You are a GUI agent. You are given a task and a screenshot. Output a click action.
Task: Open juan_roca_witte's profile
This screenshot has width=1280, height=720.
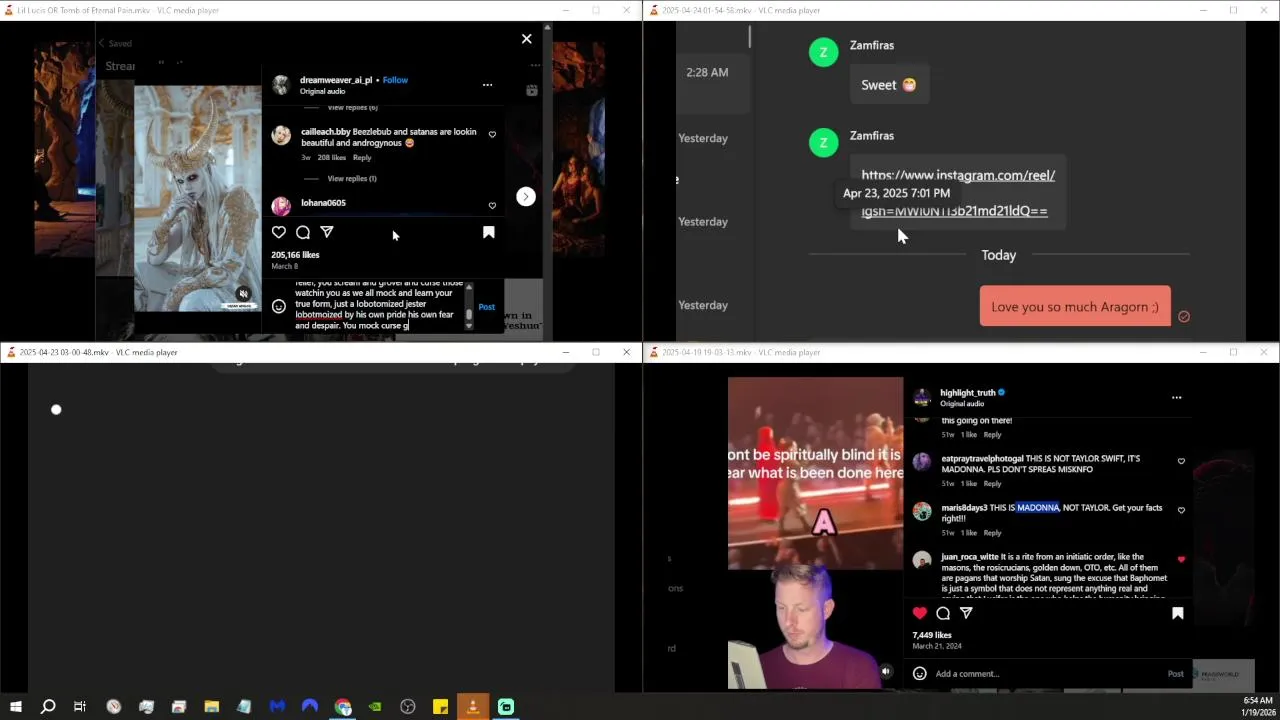coord(970,557)
